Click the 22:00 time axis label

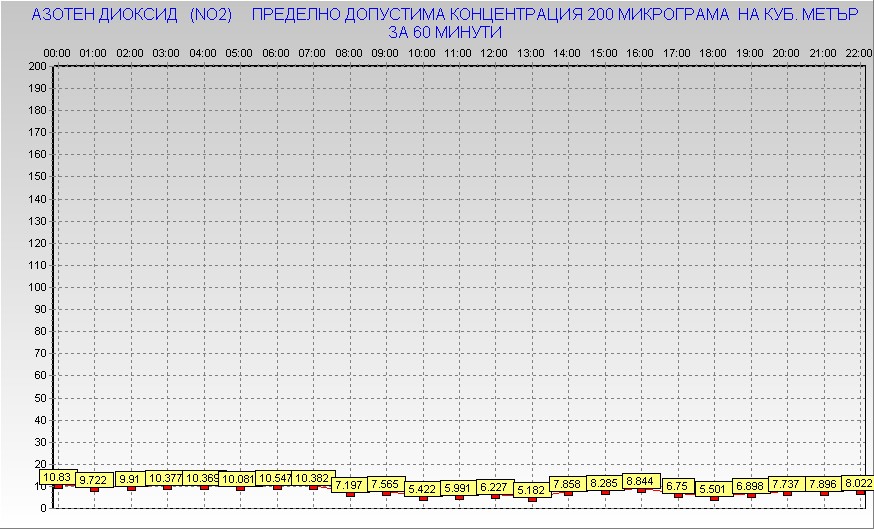(858, 52)
